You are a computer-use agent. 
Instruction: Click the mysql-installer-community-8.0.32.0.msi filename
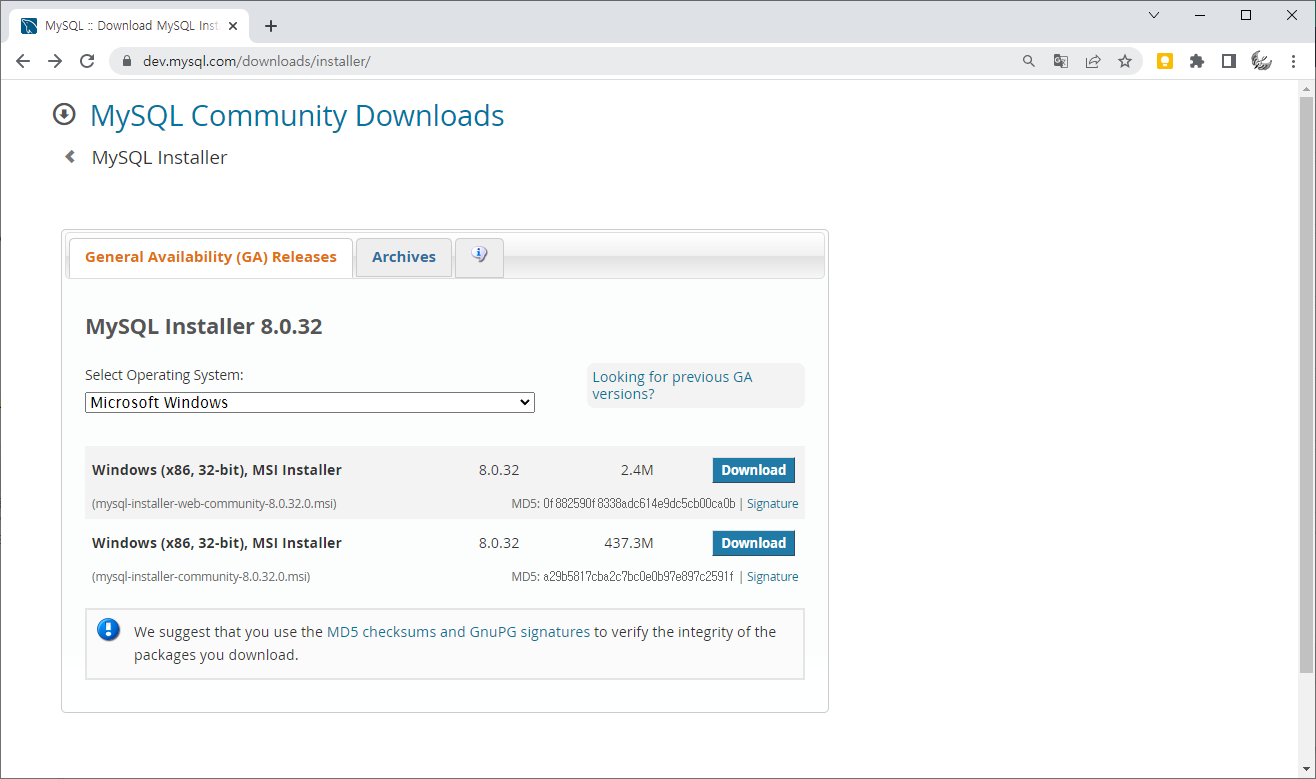click(x=201, y=577)
